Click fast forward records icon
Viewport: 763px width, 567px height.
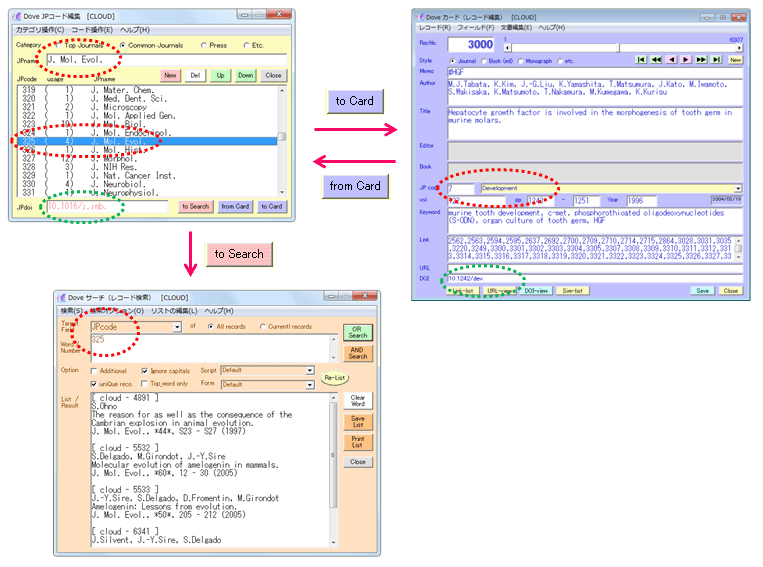(701, 60)
